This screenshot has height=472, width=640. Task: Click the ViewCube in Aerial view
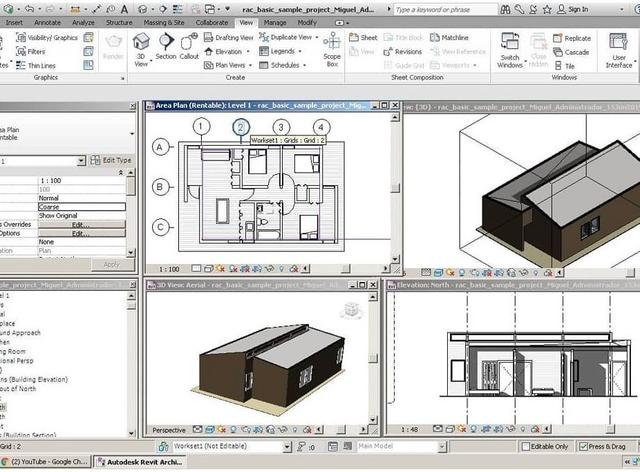[351, 309]
